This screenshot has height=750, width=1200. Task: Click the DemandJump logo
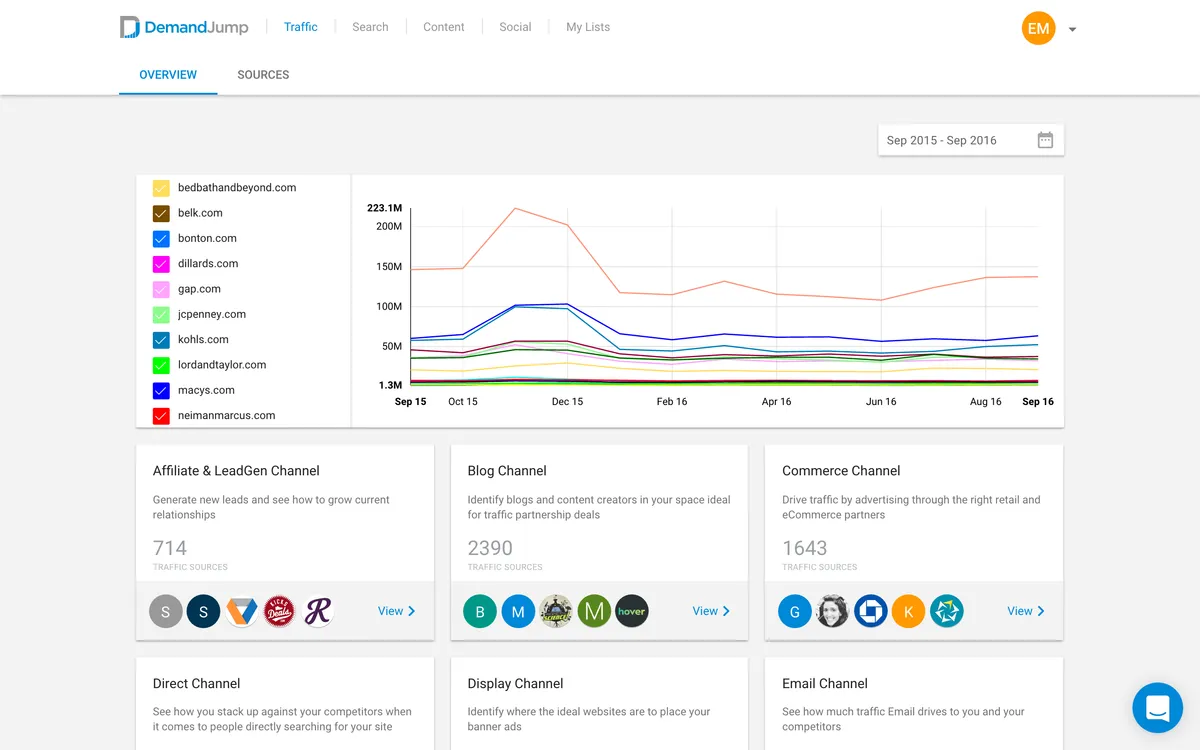point(184,27)
